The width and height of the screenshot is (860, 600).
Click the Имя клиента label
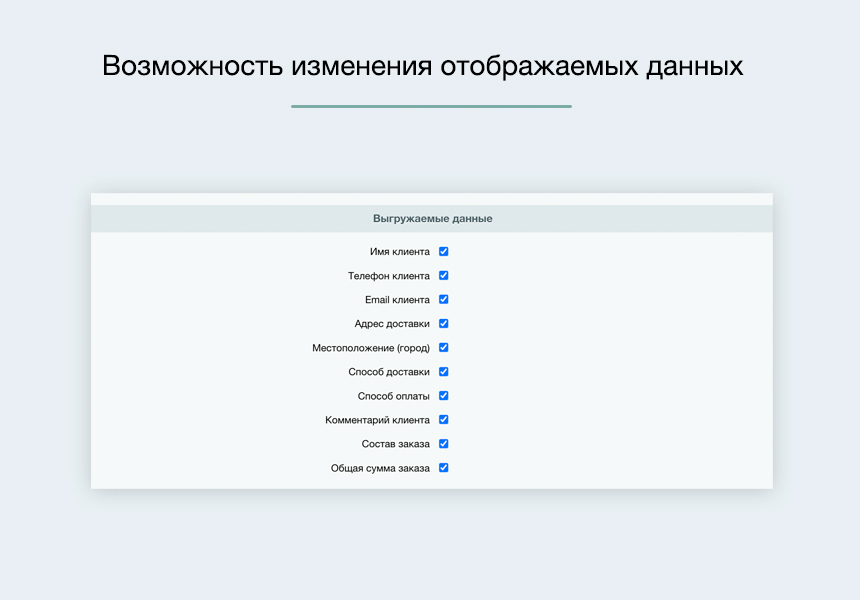click(x=396, y=251)
